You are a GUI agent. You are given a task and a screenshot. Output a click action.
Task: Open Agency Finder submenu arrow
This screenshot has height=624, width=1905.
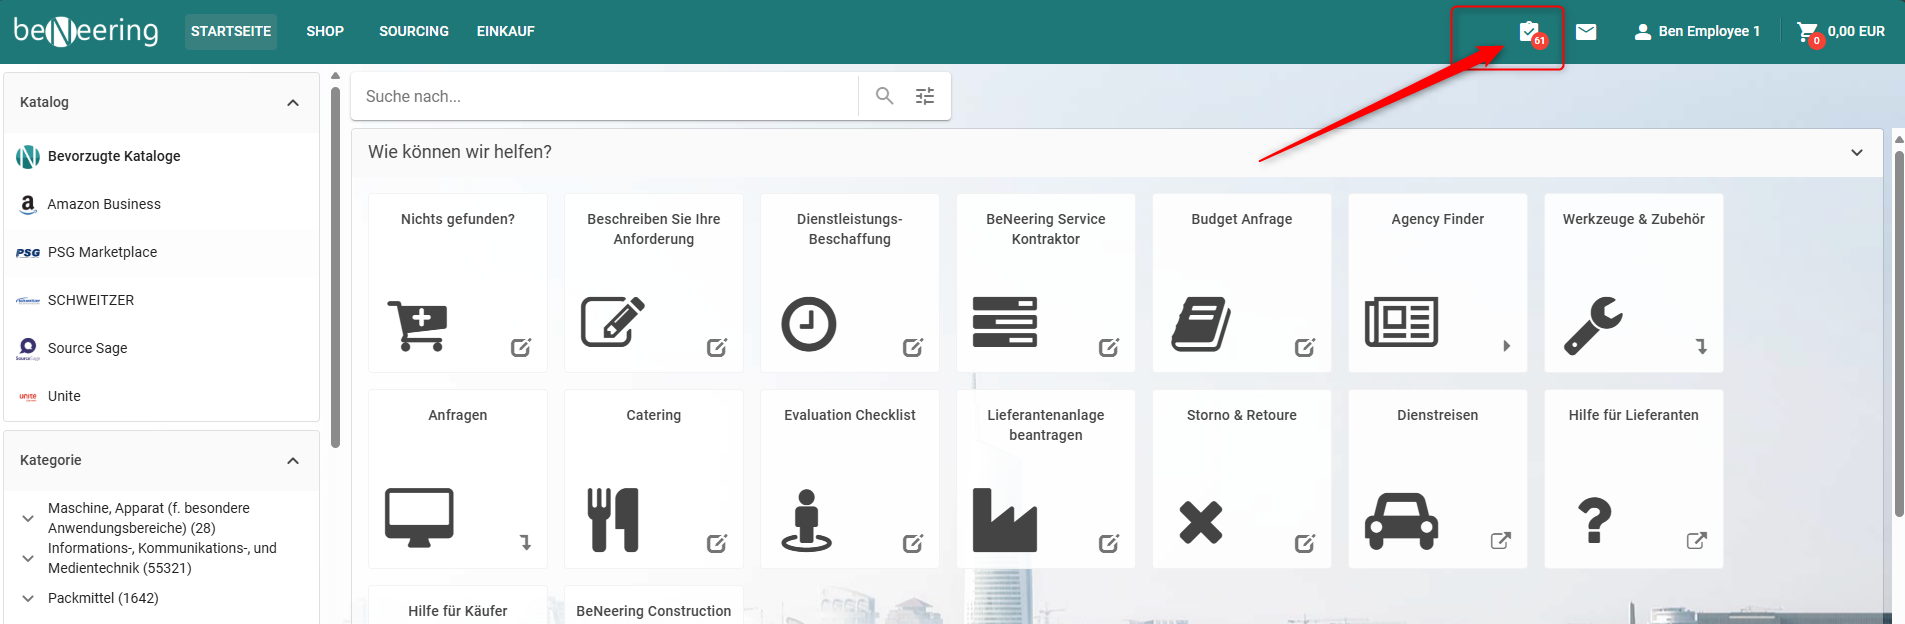pyautogui.click(x=1507, y=346)
